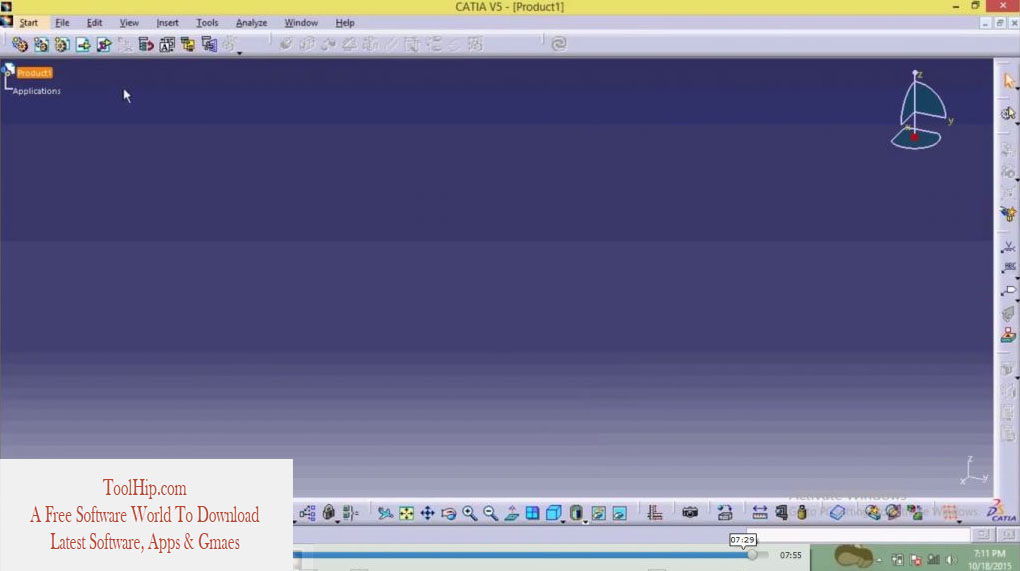1020x571 pixels.
Task: Select Product1 in the specification tree
Action: (x=34, y=73)
